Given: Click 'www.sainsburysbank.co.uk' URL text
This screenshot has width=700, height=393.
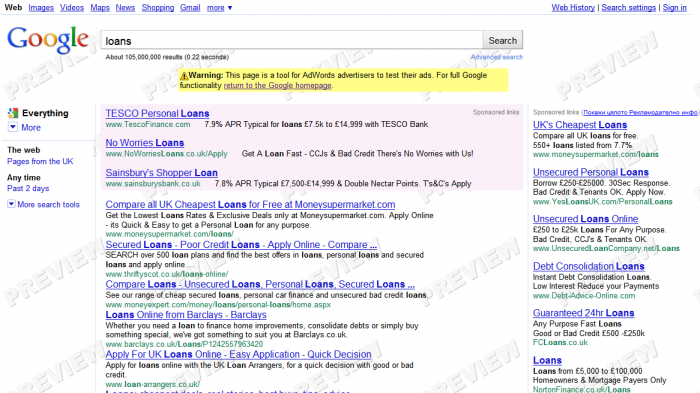Looking at the screenshot, I should [153, 184].
